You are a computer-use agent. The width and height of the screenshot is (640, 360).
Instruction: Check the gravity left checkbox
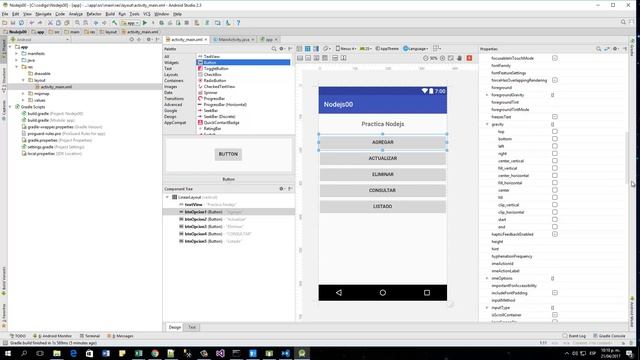pos(555,146)
